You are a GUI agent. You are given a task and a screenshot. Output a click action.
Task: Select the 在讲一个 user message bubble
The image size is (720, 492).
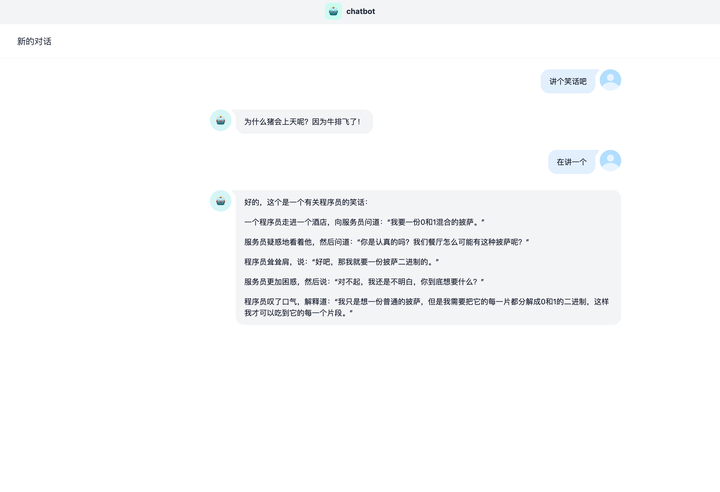pos(572,162)
